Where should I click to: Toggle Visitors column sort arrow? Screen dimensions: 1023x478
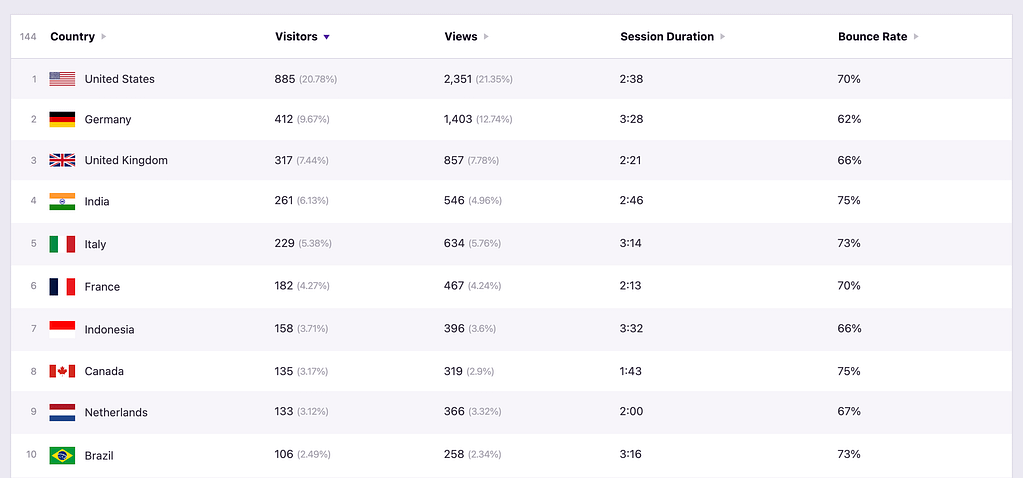tap(326, 37)
